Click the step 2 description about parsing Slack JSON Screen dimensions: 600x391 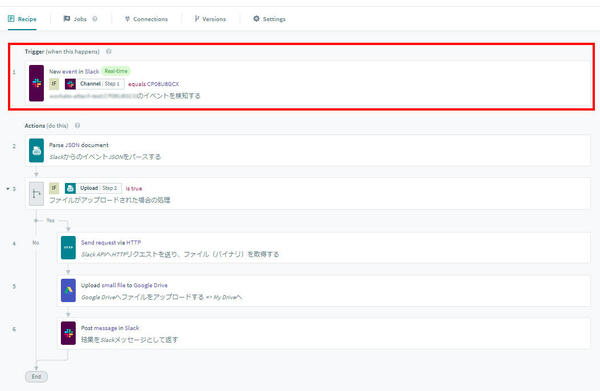(105, 157)
